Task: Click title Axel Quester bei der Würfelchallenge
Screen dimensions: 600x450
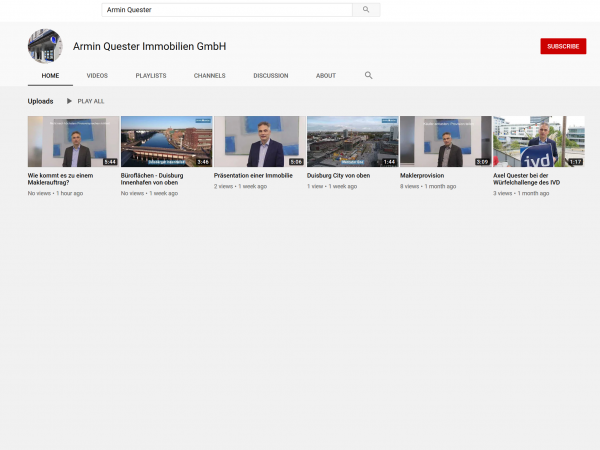Action: pos(526,179)
